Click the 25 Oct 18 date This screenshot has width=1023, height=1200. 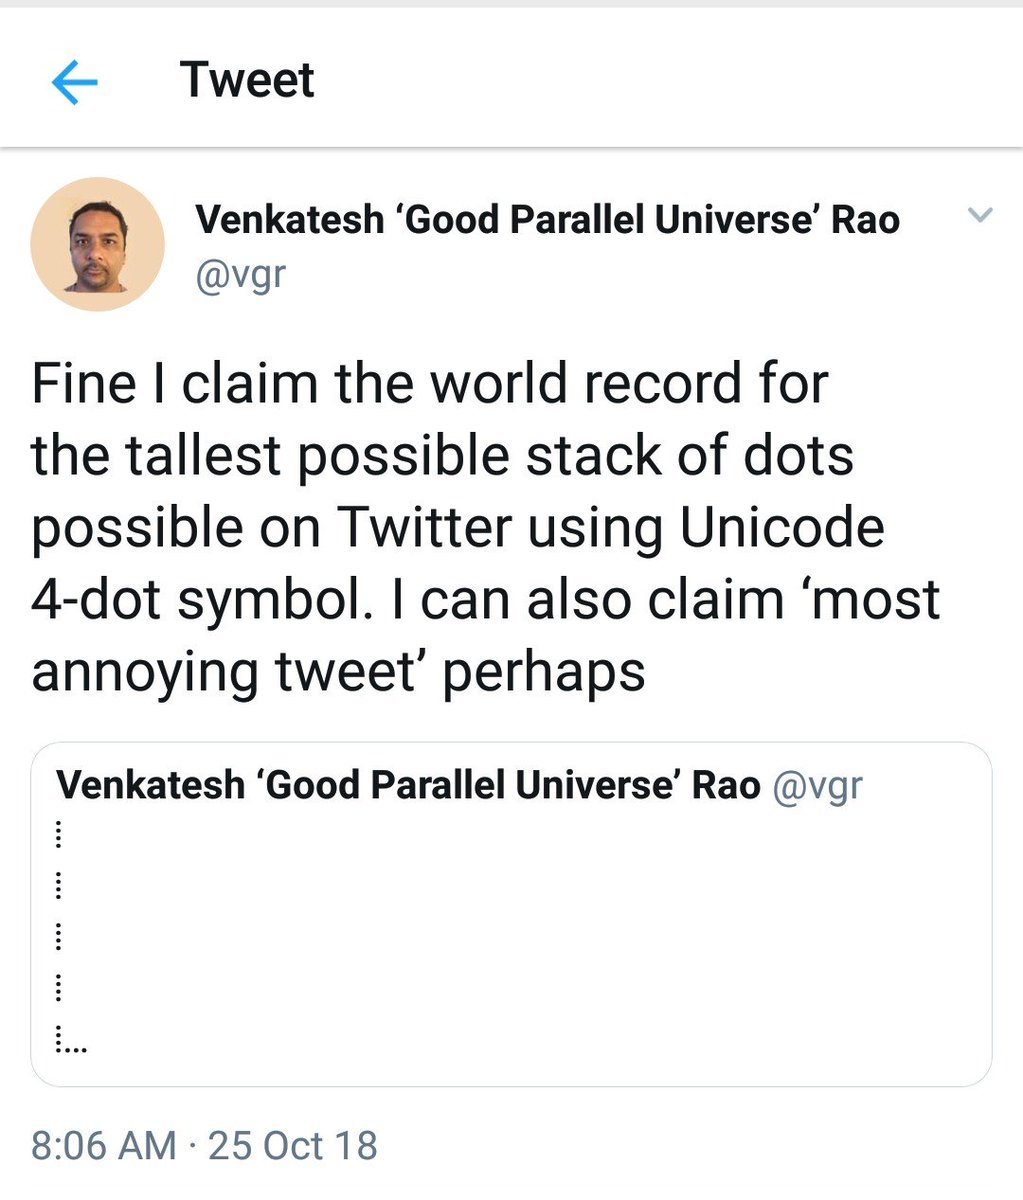click(x=293, y=1145)
